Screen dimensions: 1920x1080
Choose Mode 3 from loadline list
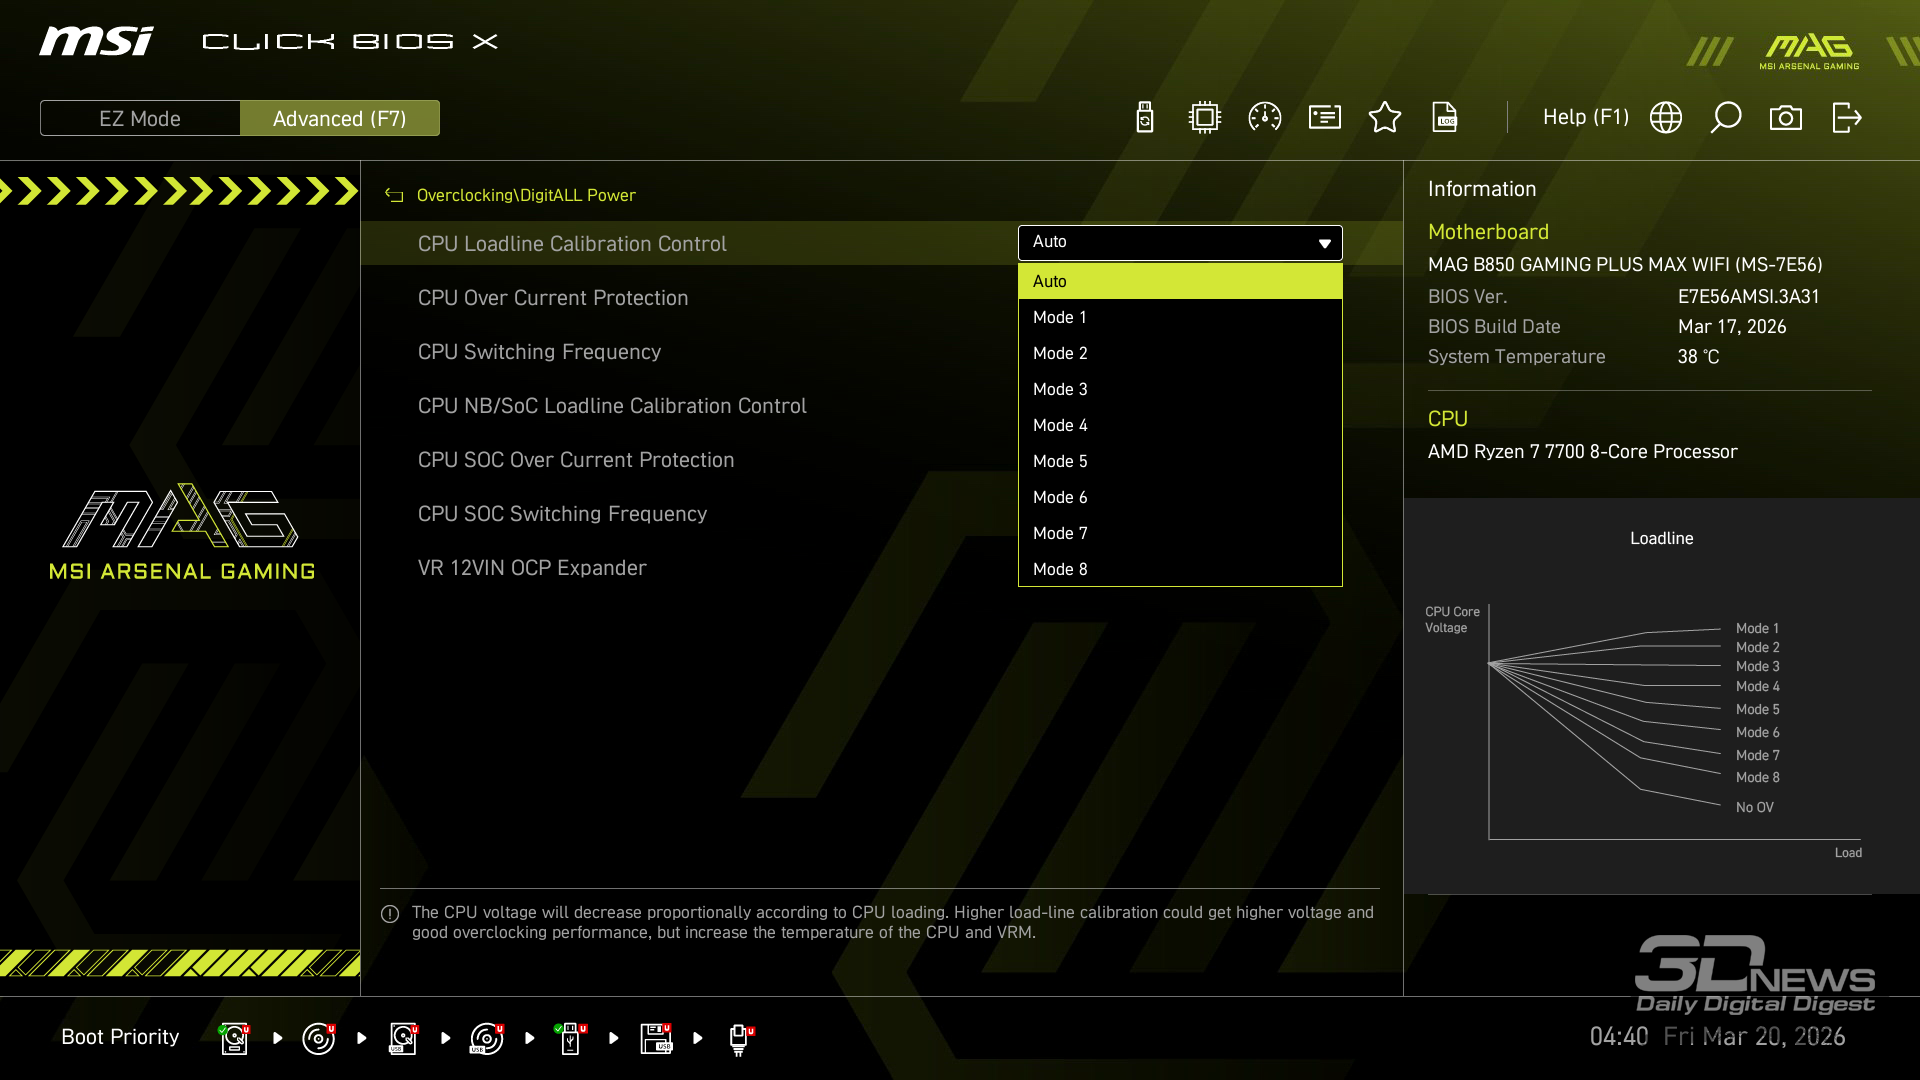click(x=1060, y=389)
